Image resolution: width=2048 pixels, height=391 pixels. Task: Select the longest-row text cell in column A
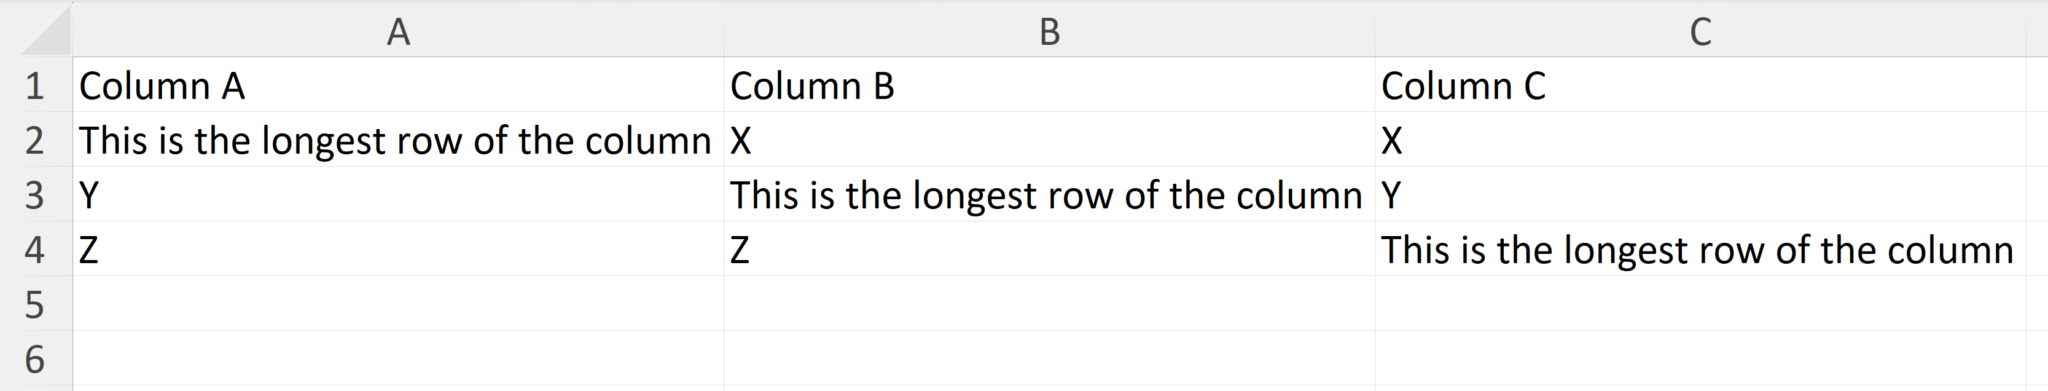[398, 139]
